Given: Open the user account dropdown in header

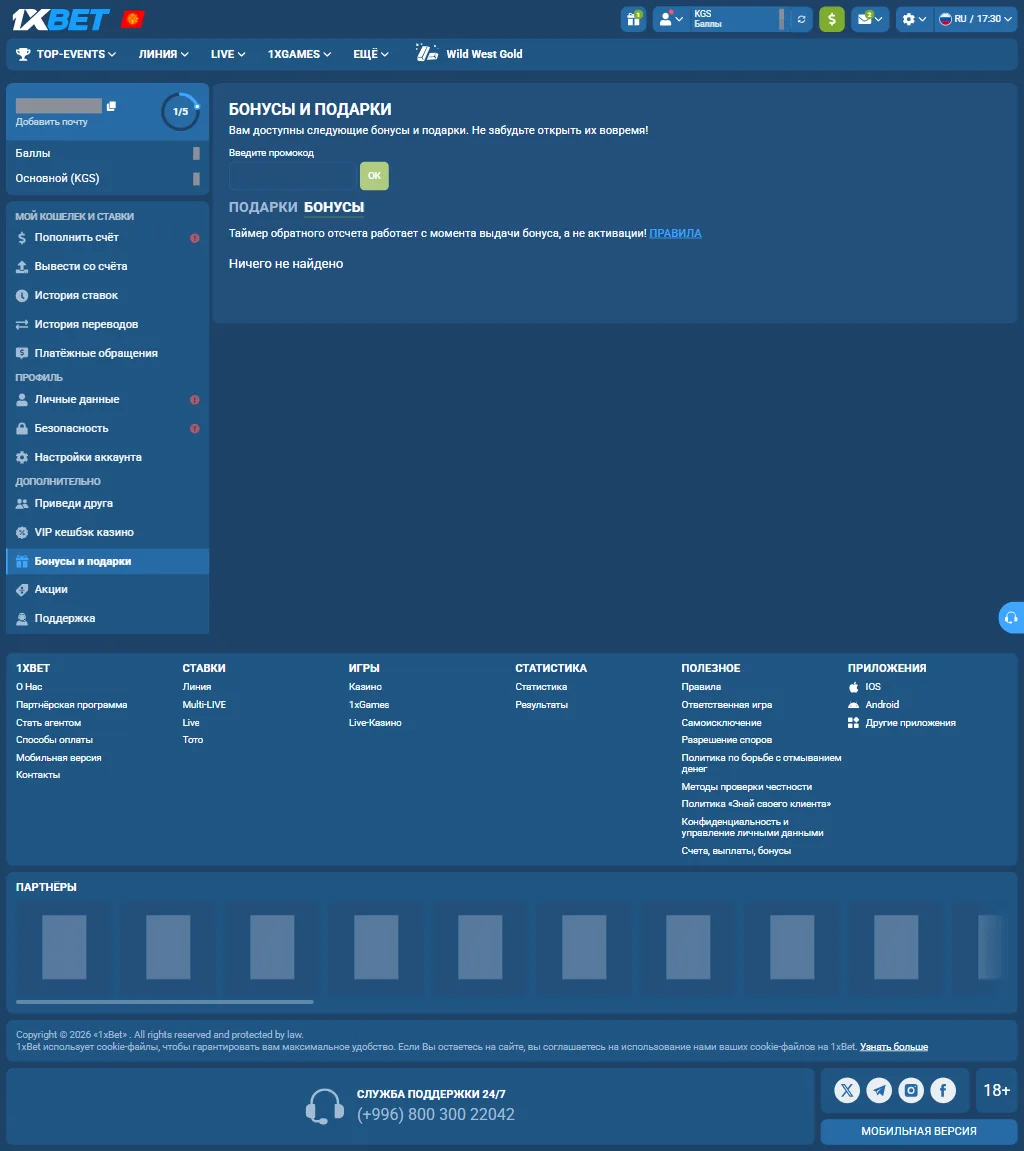Looking at the screenshot, I should pos(672,19).
